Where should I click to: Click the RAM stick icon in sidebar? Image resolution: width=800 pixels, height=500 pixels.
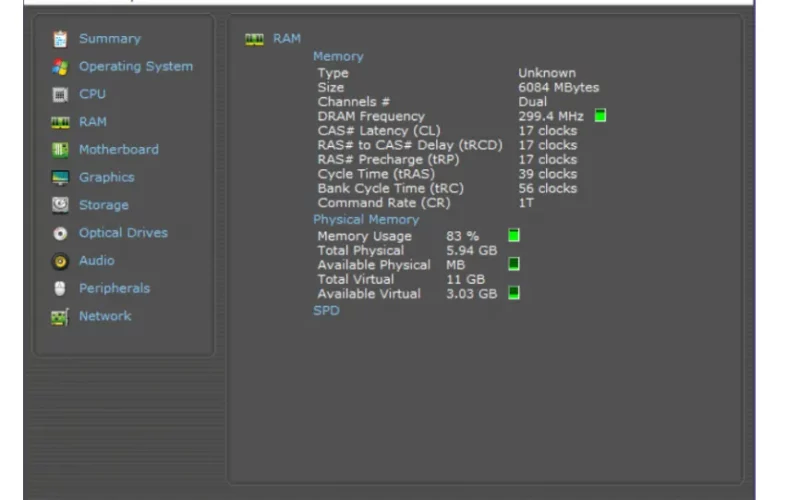click(x=60, y=122)
